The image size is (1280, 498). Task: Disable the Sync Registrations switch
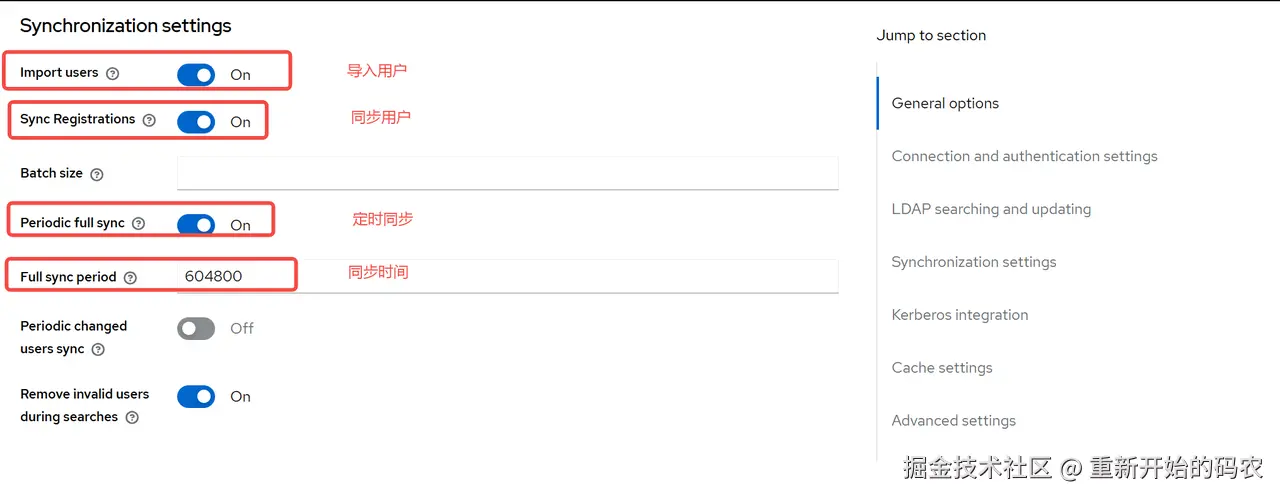196,122
